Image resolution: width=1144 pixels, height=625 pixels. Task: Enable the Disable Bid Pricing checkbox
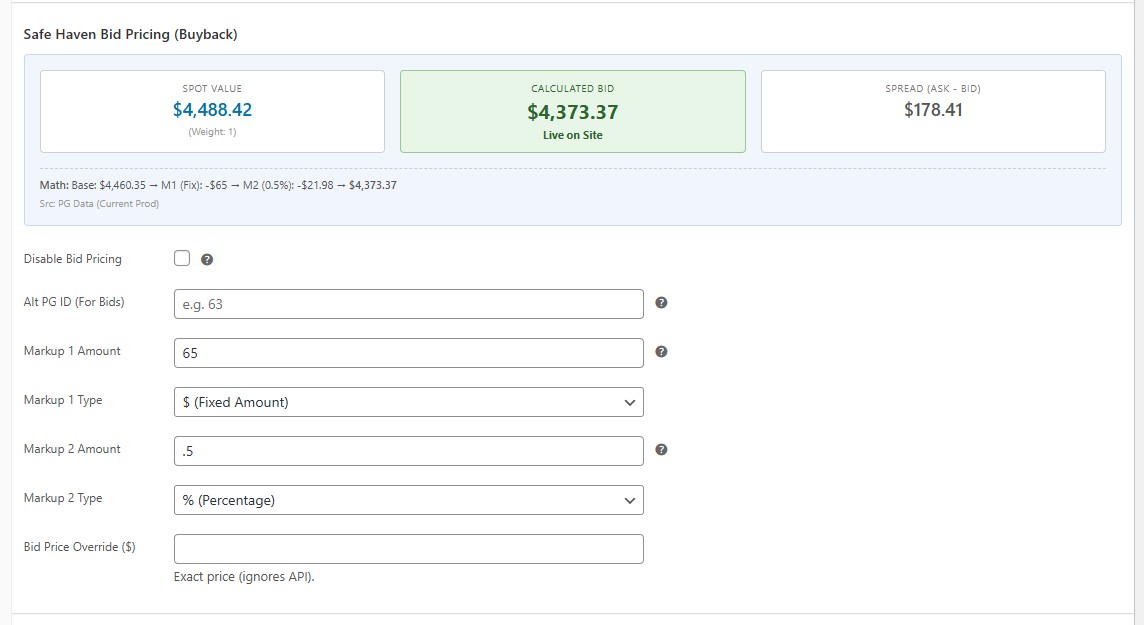pyautogui.click(x=182, y=259)
